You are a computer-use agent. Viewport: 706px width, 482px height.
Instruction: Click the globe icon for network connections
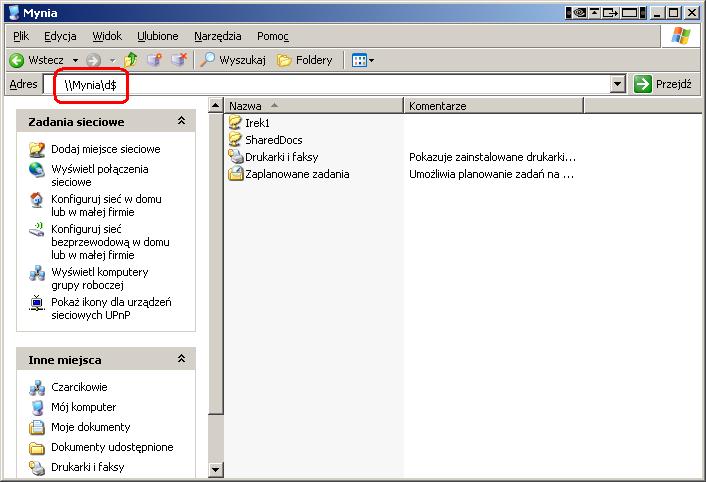tap(37, 170)
